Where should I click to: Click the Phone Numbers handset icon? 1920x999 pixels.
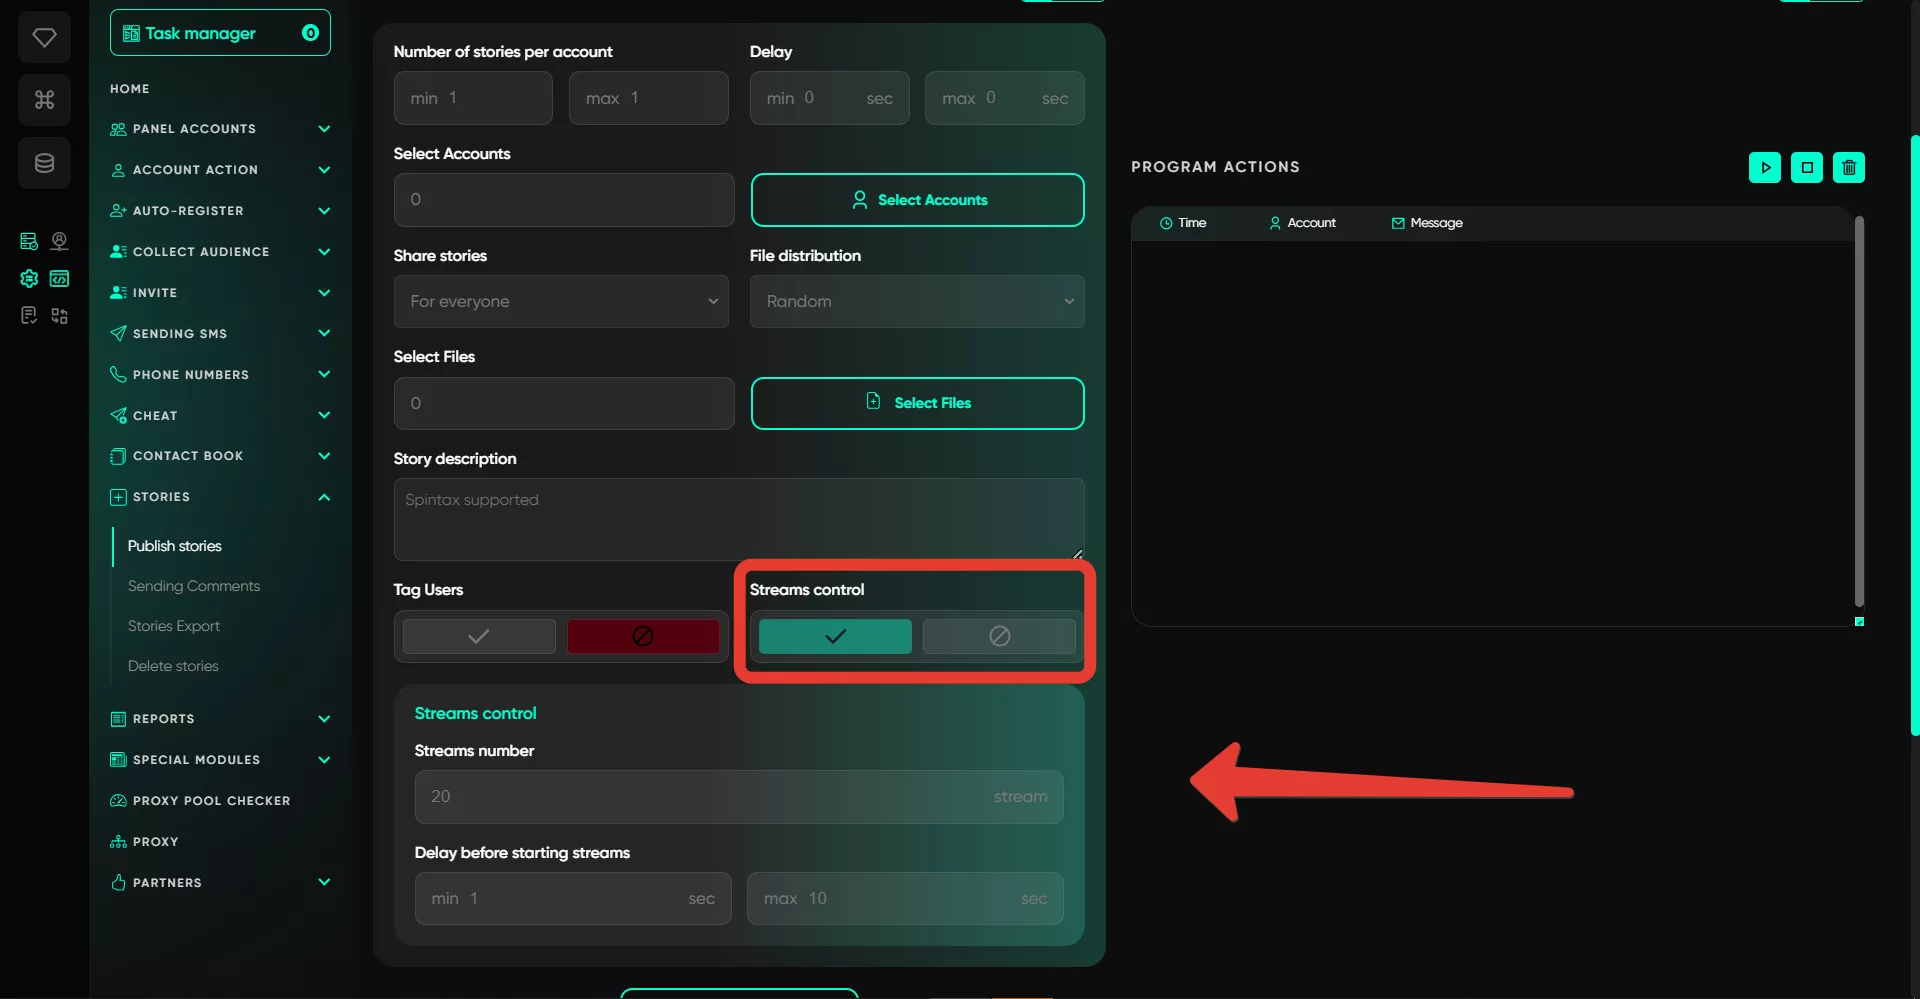pyautogui.click(x=118, y=375)
